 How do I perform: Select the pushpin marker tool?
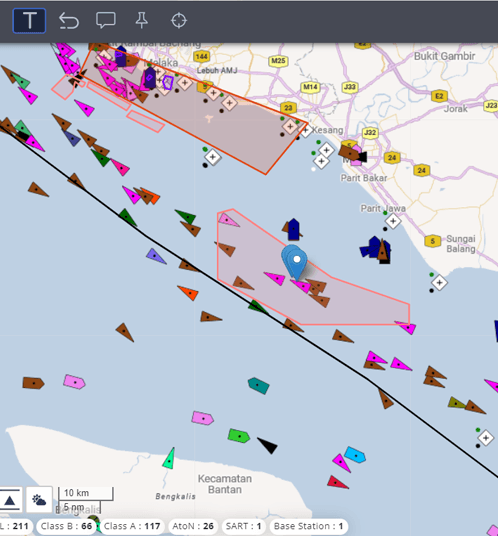pos(142,20)
